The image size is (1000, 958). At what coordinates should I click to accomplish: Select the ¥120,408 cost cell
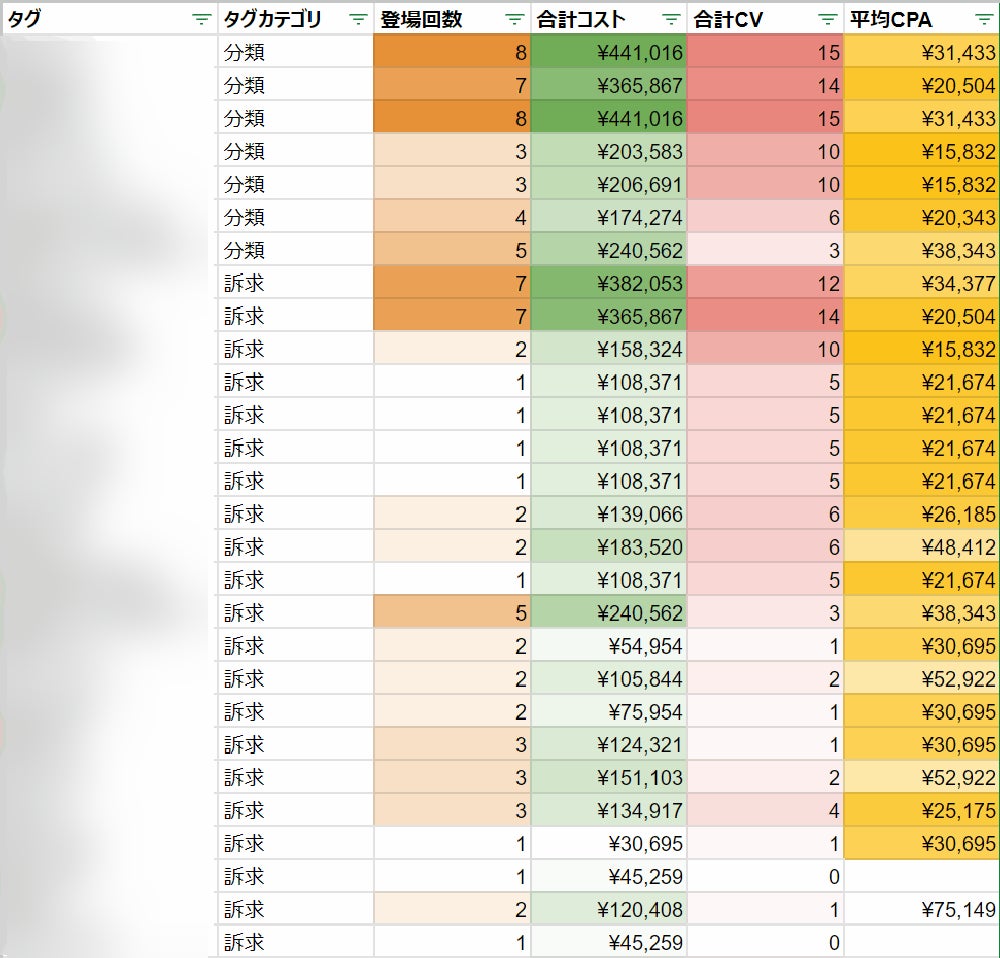coord(608,910)
